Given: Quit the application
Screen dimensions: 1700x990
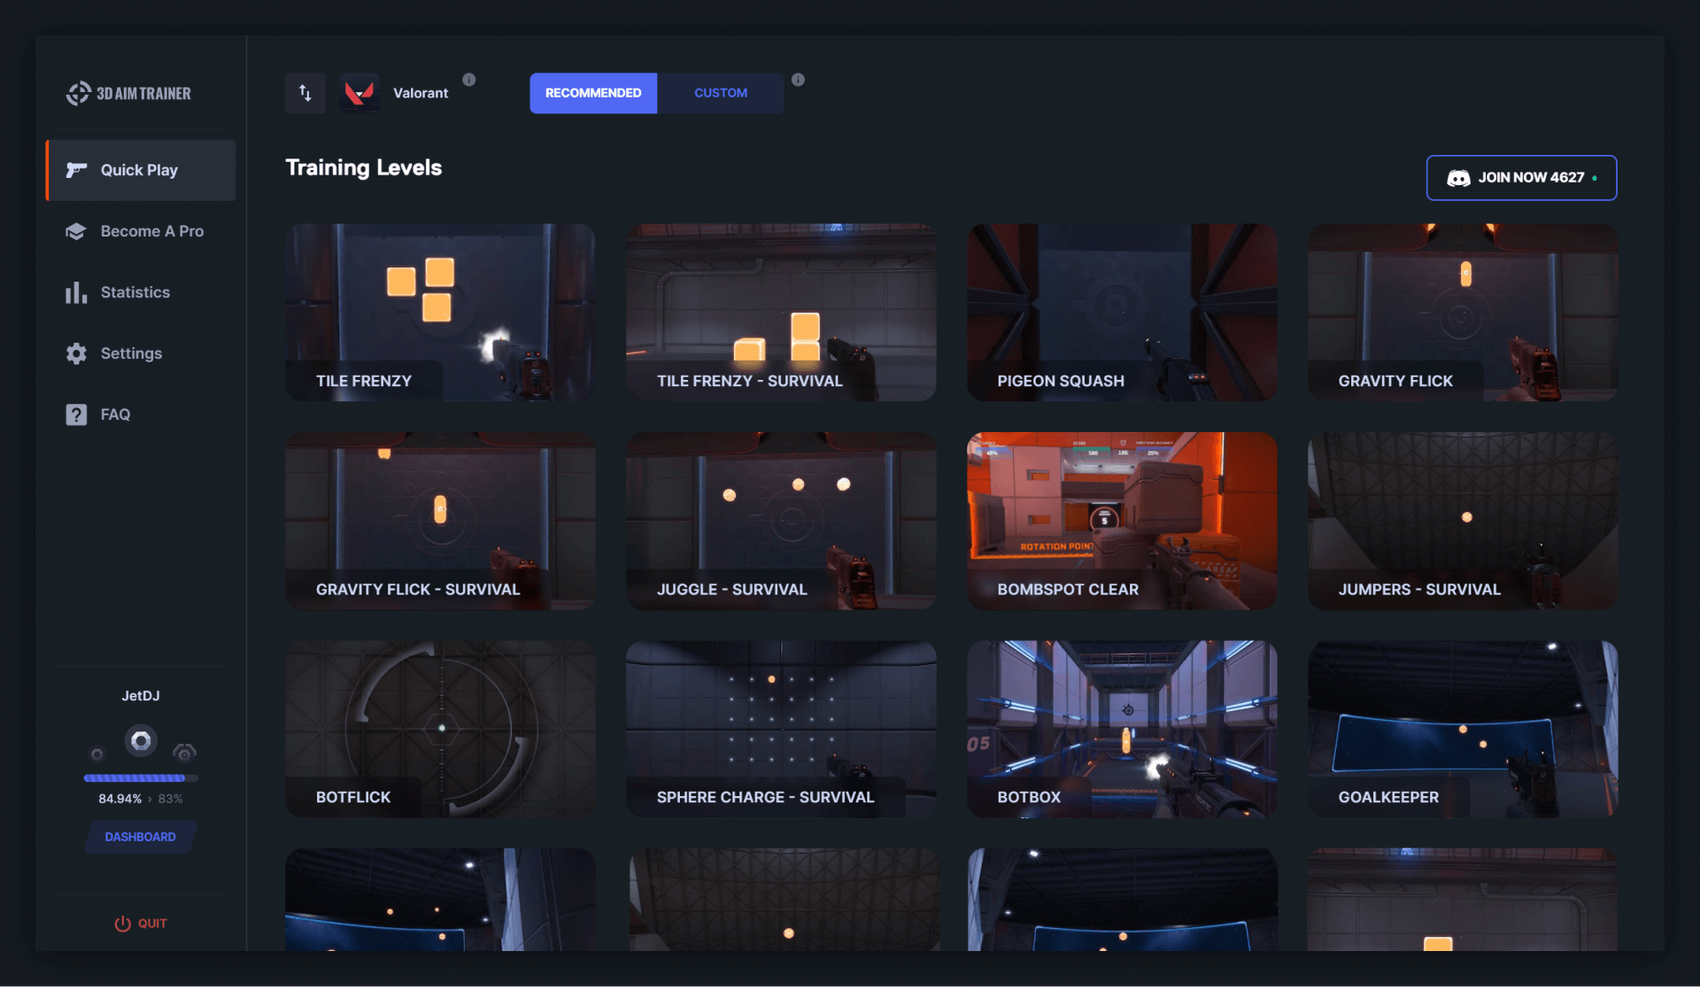Looking at the screenshot, I should (140, 923).
